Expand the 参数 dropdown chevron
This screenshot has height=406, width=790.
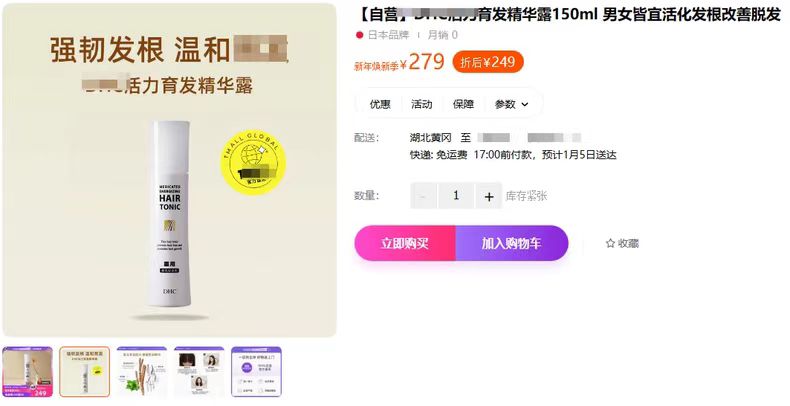[x=525, y=105]
